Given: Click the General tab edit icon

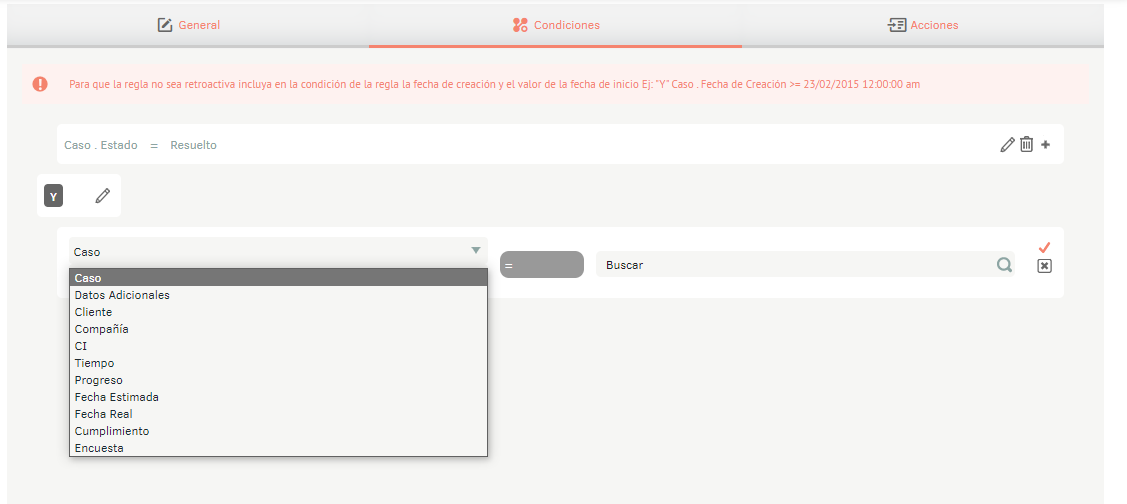Looking at the screenshot, I should coord(165,25).
